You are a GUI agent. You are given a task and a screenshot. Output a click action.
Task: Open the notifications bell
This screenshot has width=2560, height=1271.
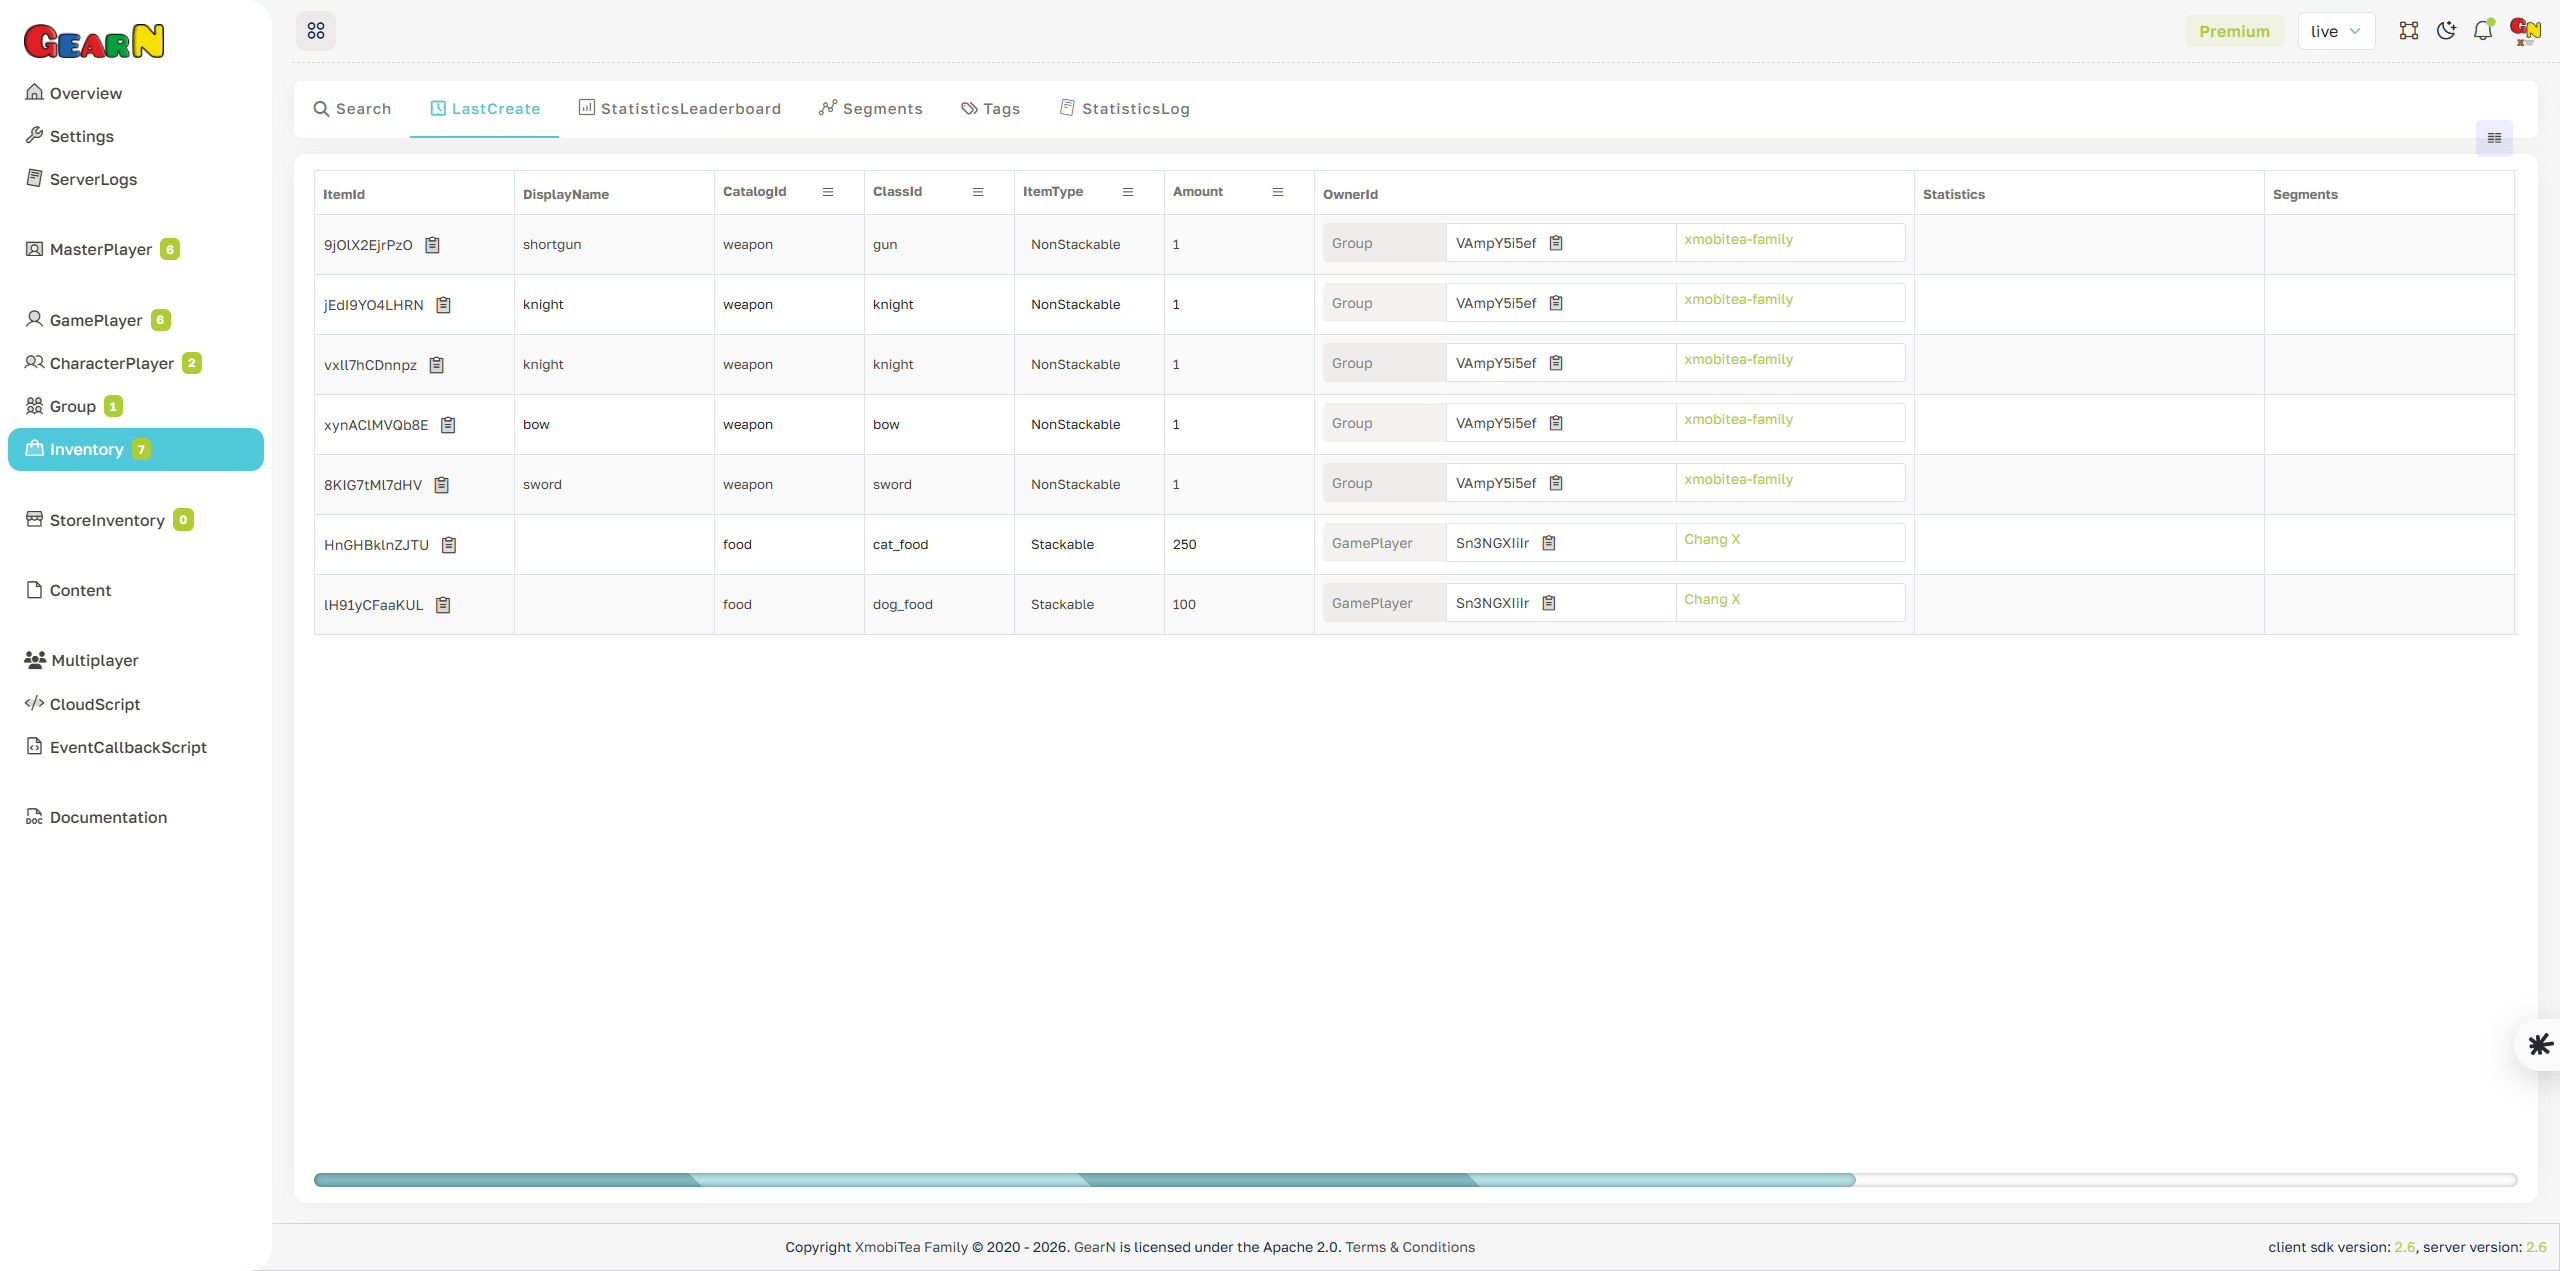2483,31
